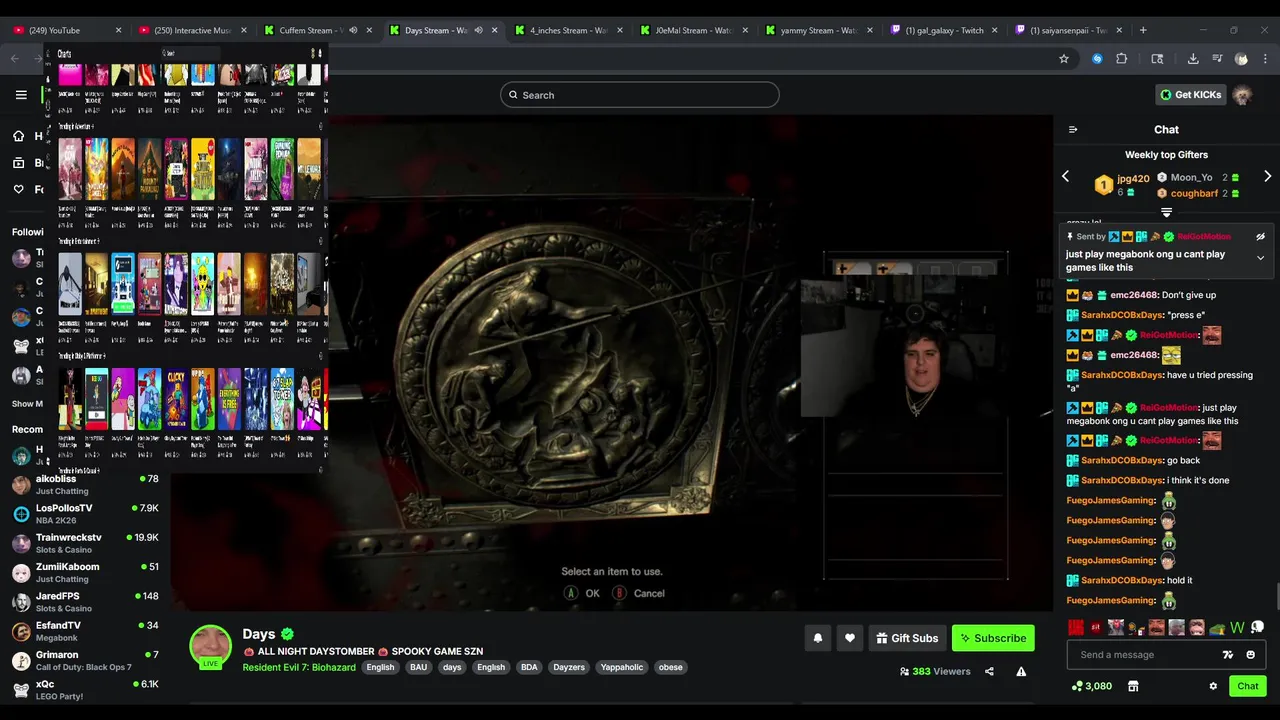
Task: Open xQc recommended channel
Action: coord(85,689)
